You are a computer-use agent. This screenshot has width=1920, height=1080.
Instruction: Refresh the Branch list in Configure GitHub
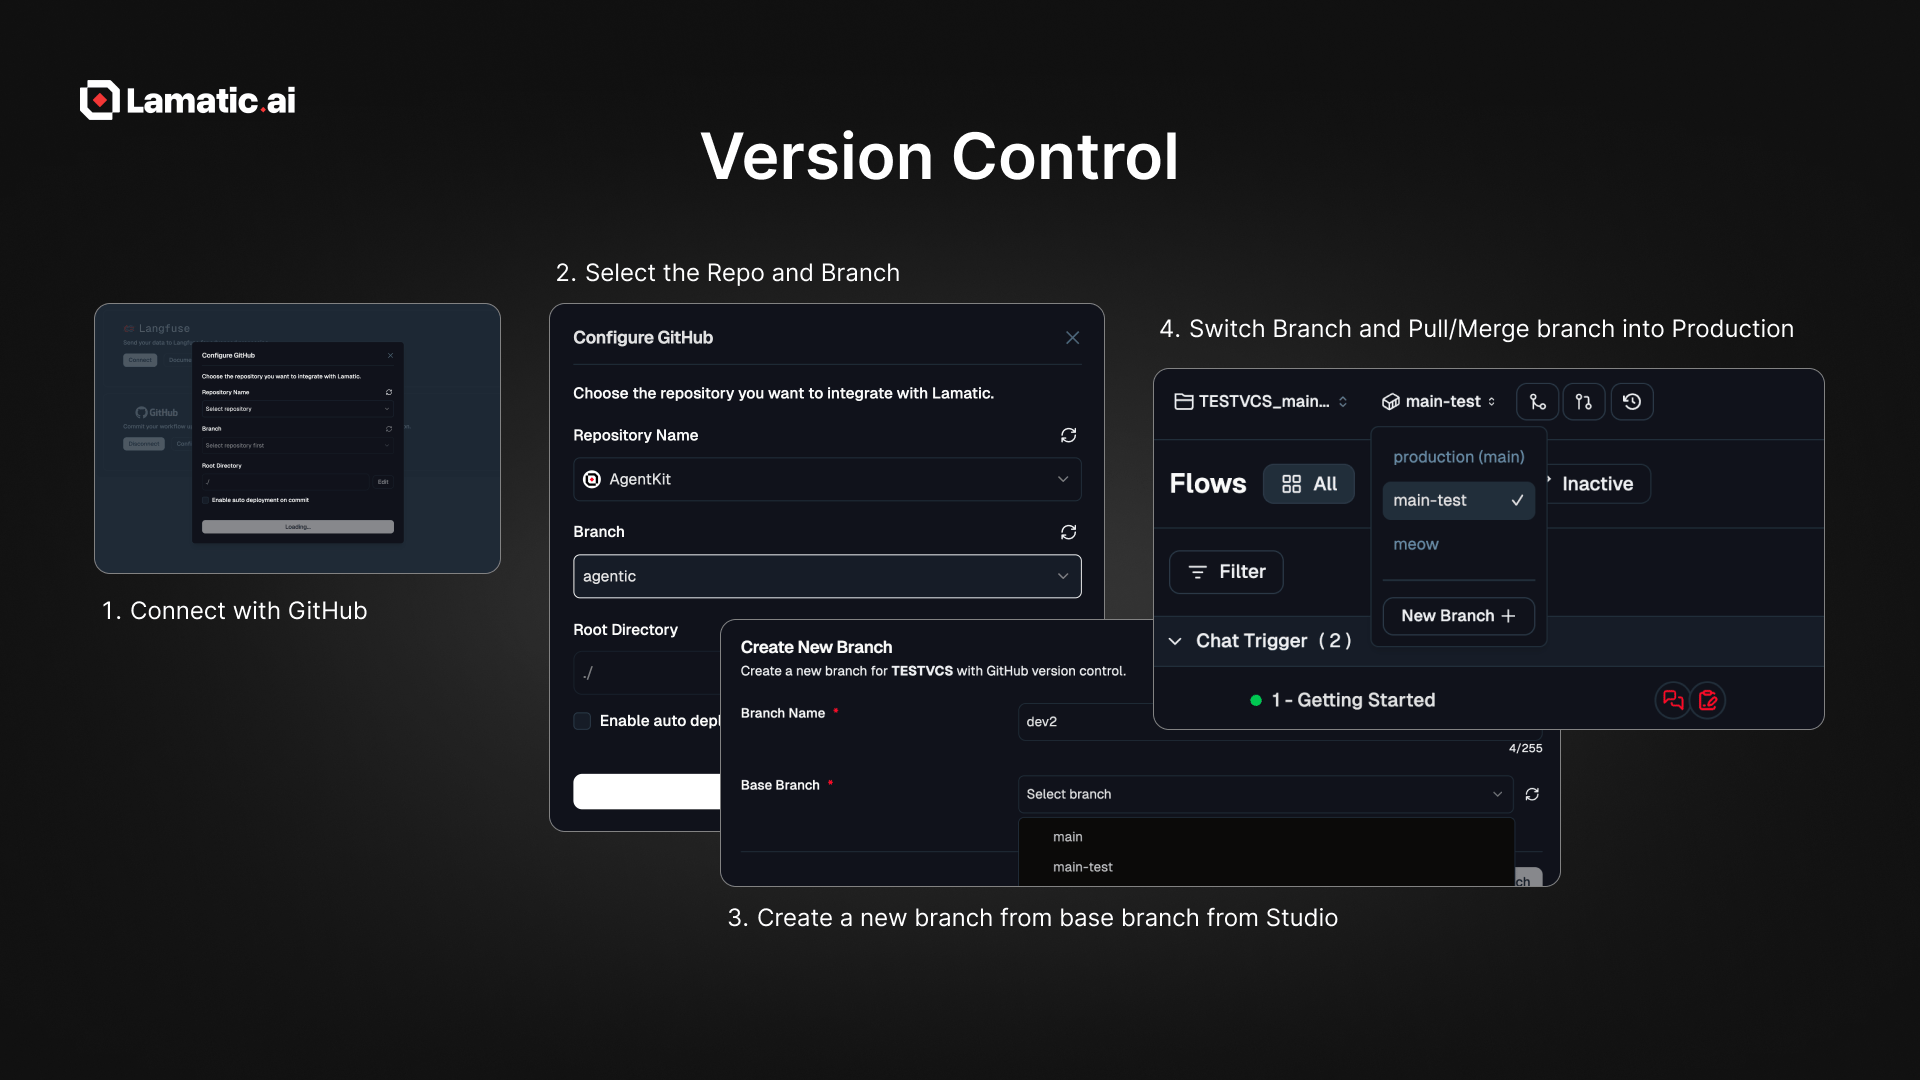pos(1068,532)
